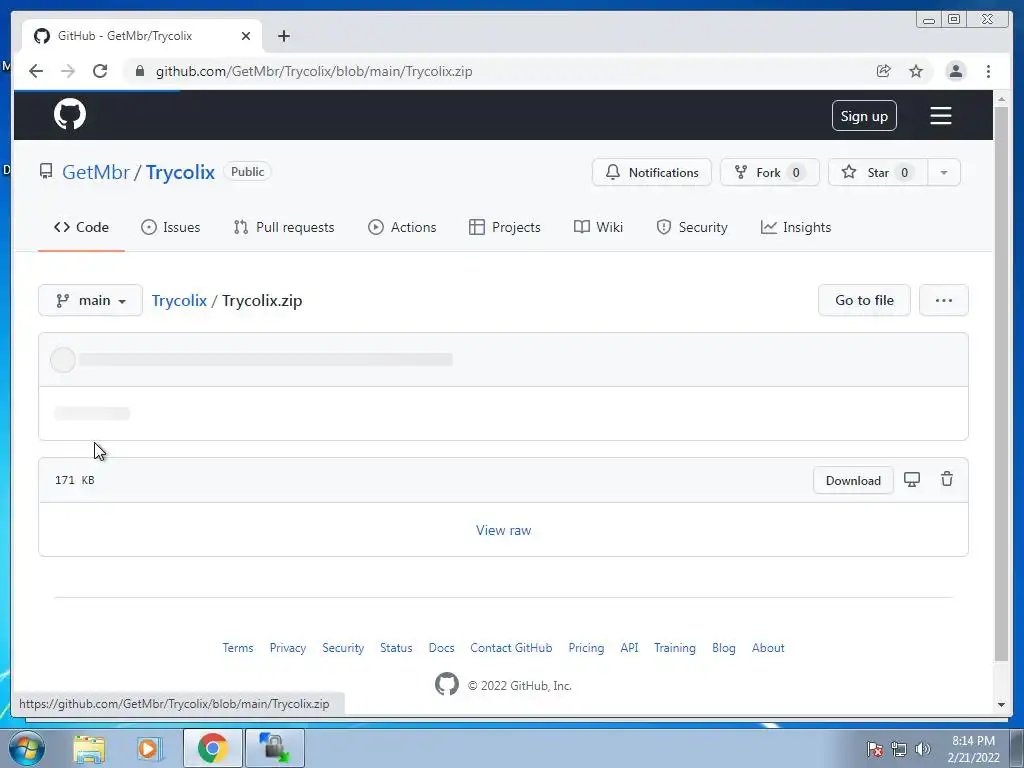Open the Insights tab

tap(796, 227)
